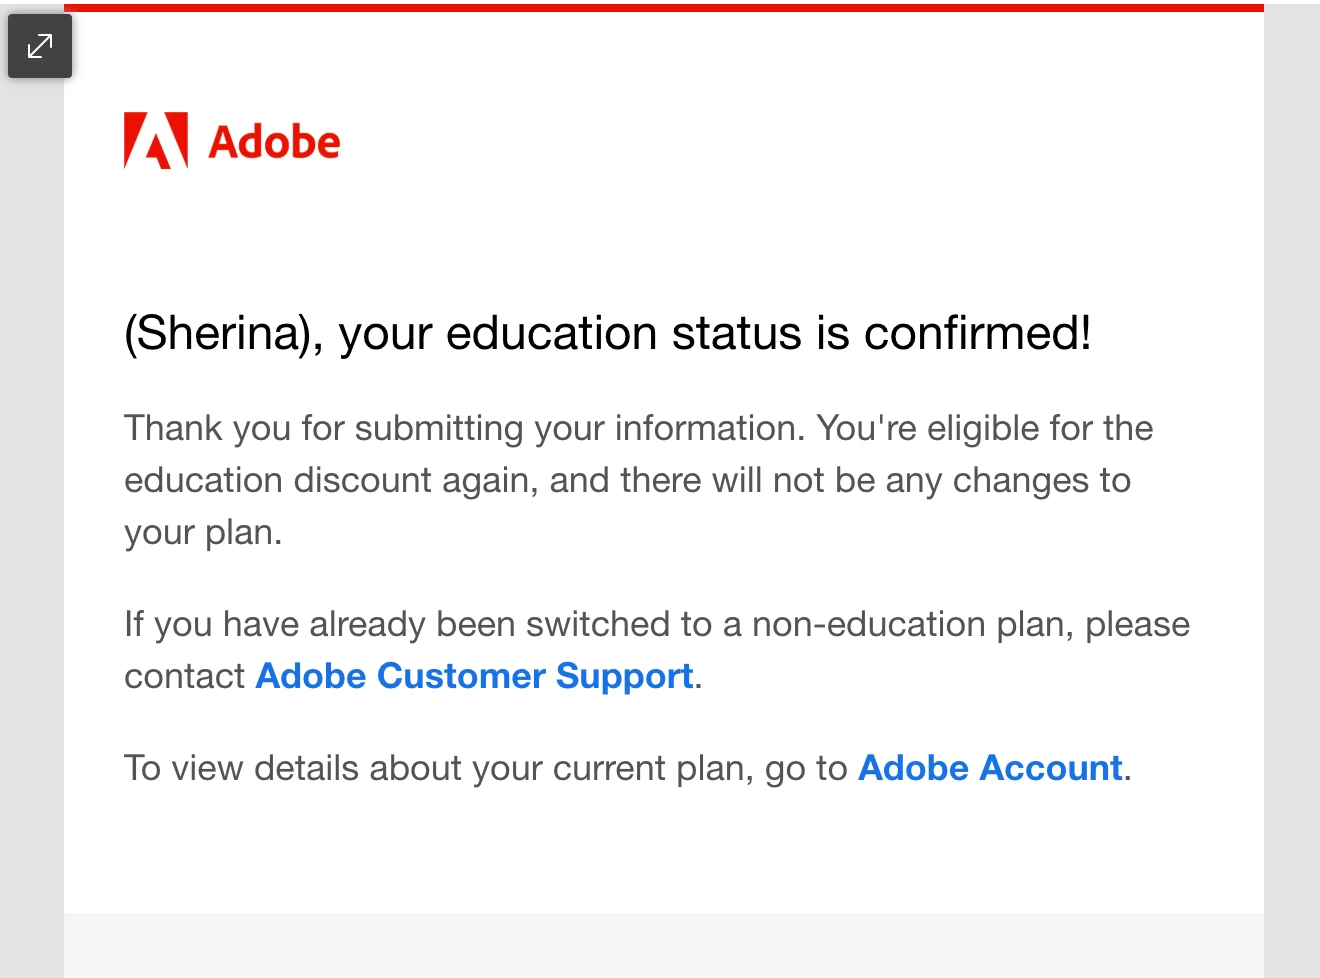1320x978 pixels.
Task: Click the 'education discount again' text line
Action: [x=627, y=480]
